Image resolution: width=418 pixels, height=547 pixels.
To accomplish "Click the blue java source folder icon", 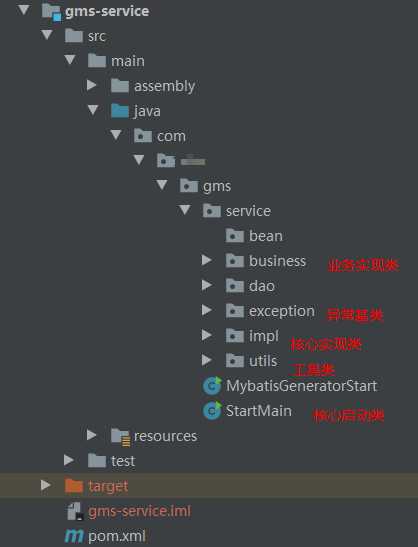I will (x=120, y=111).
